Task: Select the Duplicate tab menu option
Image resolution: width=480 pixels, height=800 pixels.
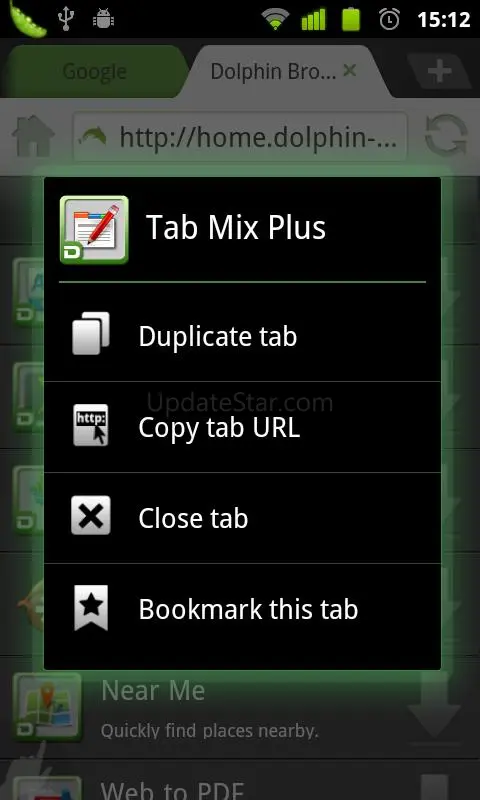Action: [242, 336]
